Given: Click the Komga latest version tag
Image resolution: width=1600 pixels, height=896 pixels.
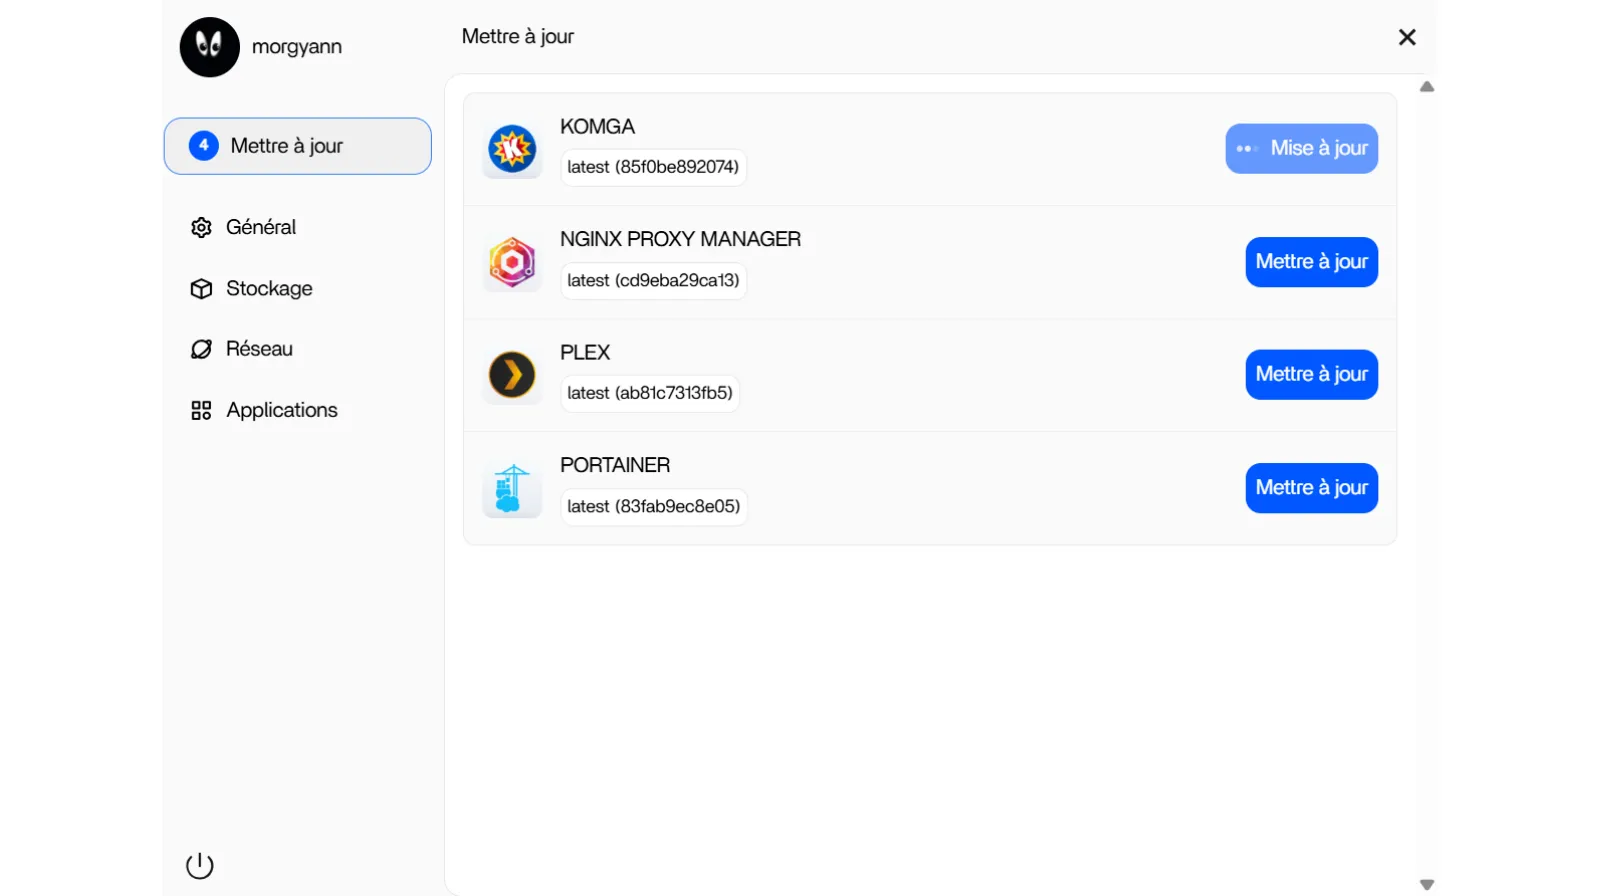Looking at the screenshot, I should coord(653,167).
